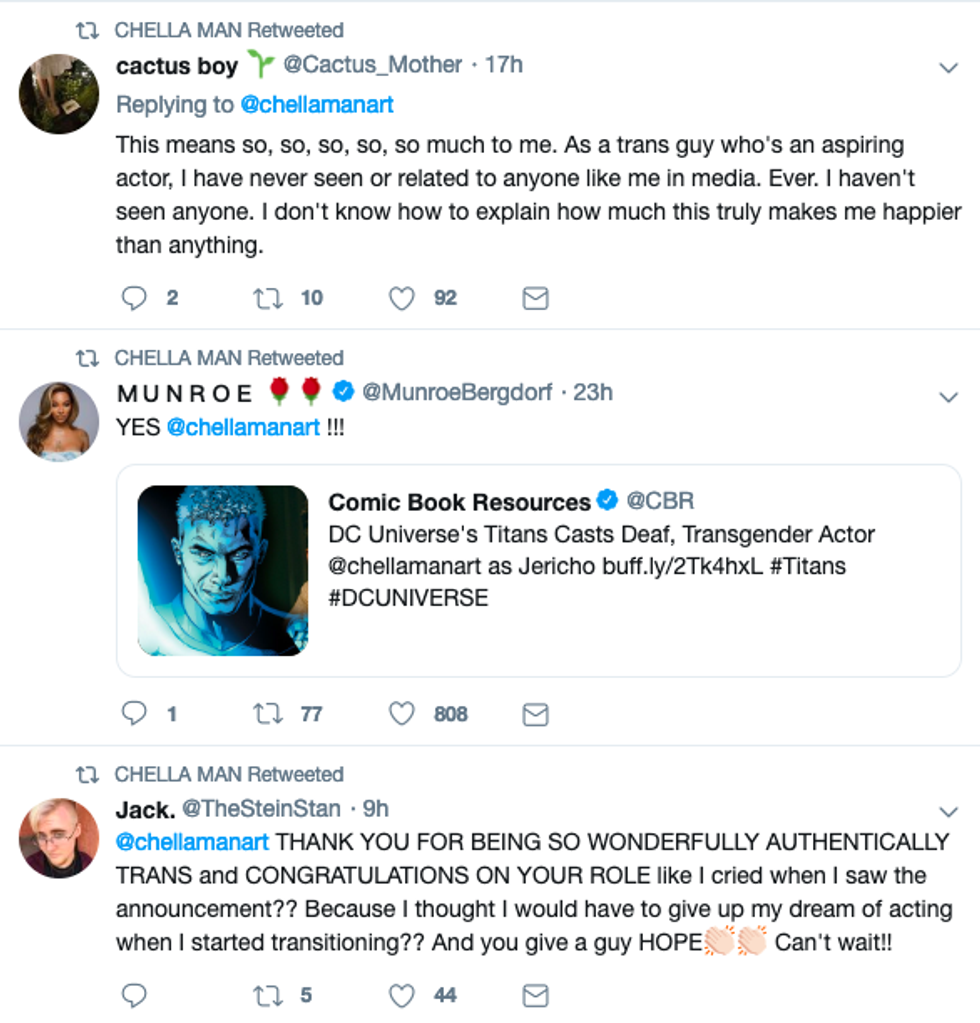
Task: Open Jack's profile picture avatar
Action: tap(59, 838)
